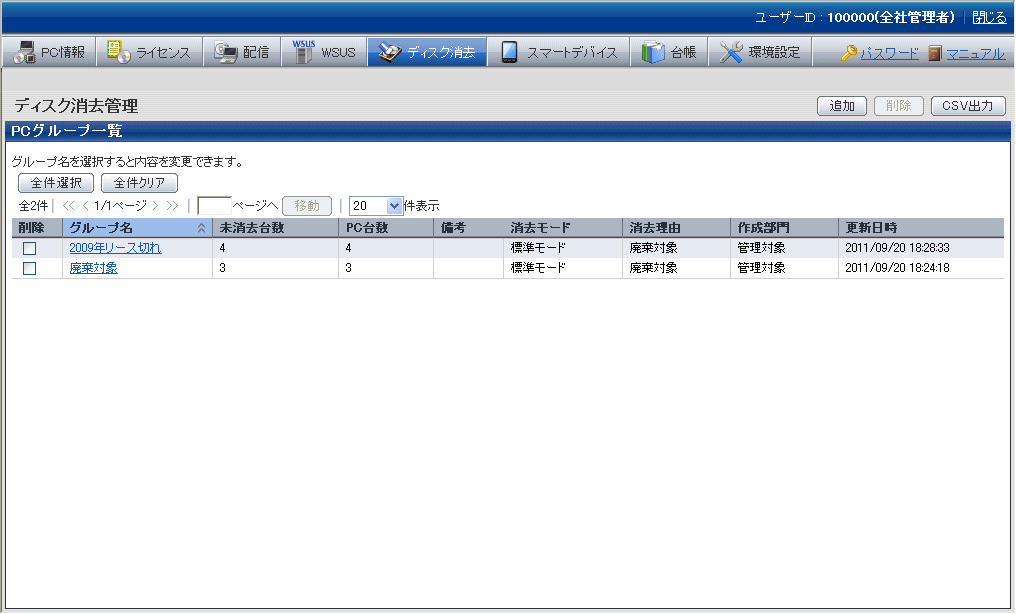Open the マニュアル manual link
Image resolution: width=1016 pixels, height=614 pixels.
(x=975, y=54)
